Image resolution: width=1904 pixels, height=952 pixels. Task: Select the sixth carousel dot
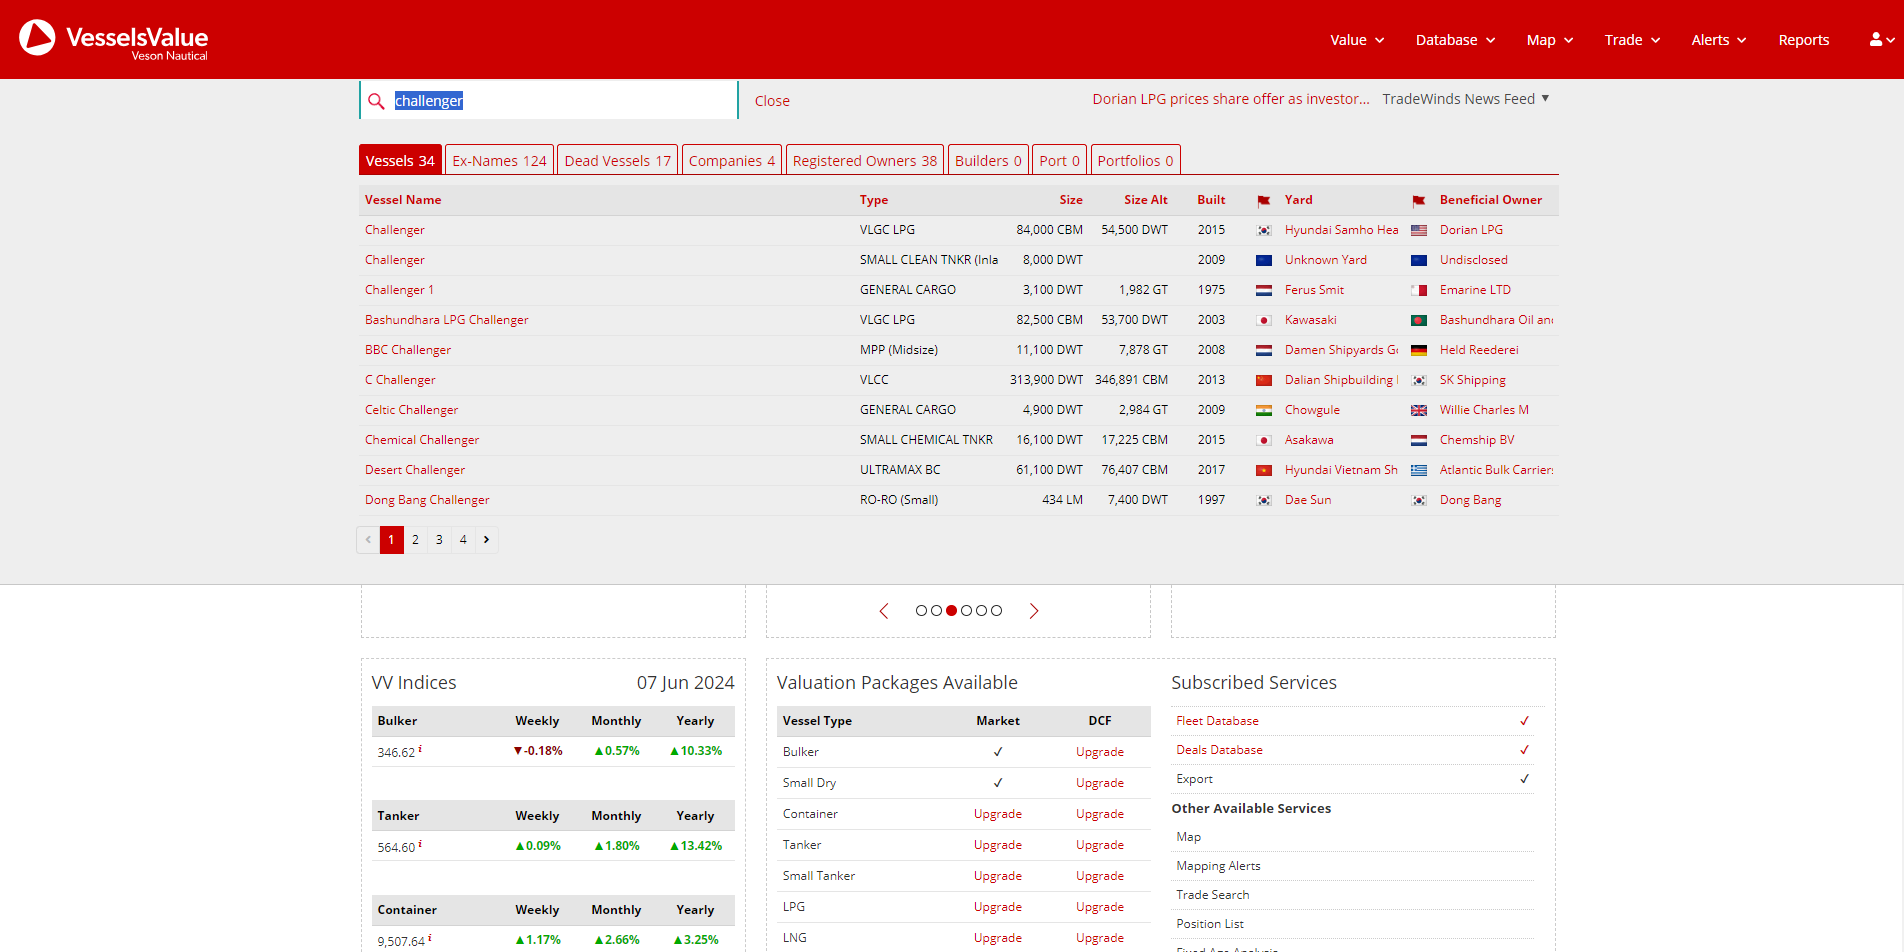pos(996,610)
